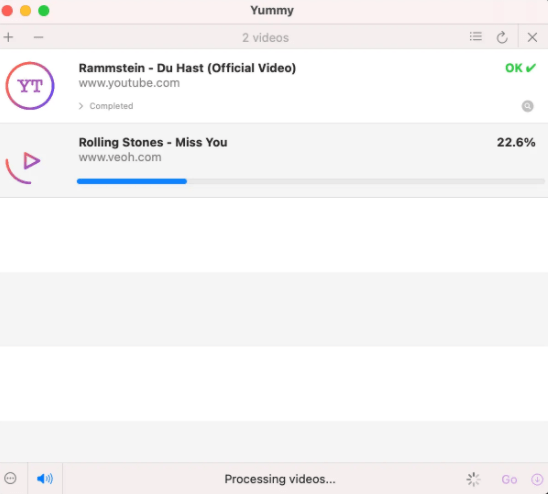The height and width of the screenshot is (494, 548).
Task: Click the www.veoh.com source text
Action: coord(120,157)
